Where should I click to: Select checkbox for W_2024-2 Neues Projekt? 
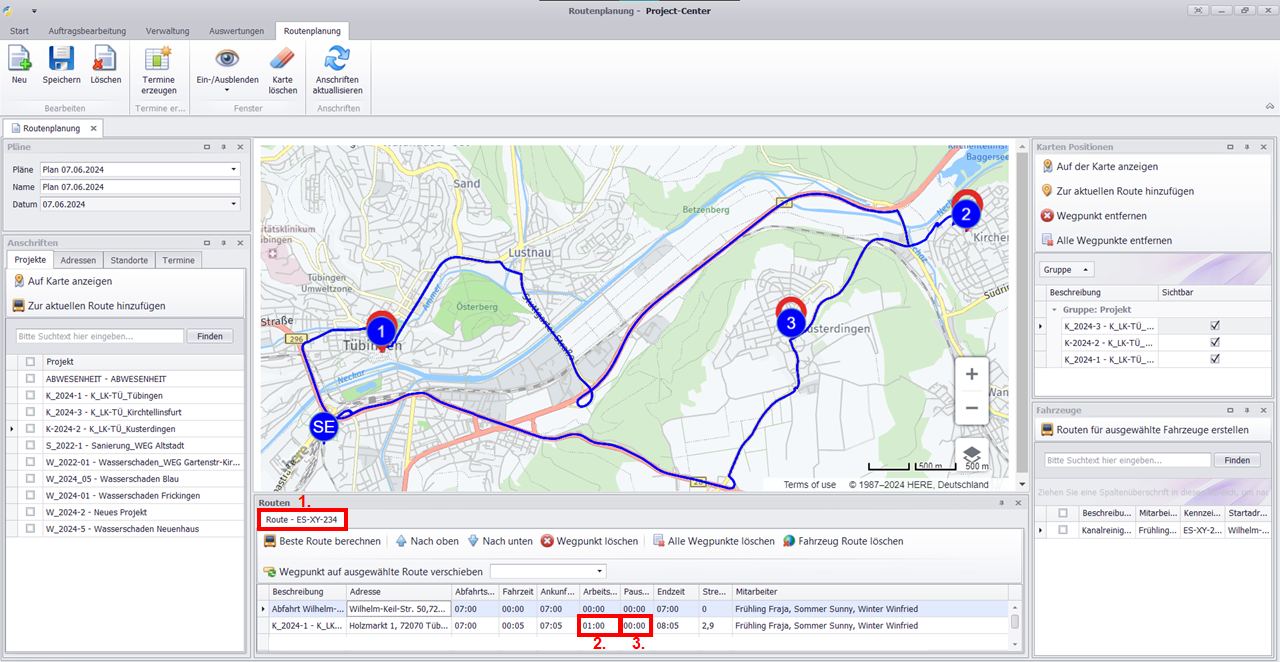[30, 512]
